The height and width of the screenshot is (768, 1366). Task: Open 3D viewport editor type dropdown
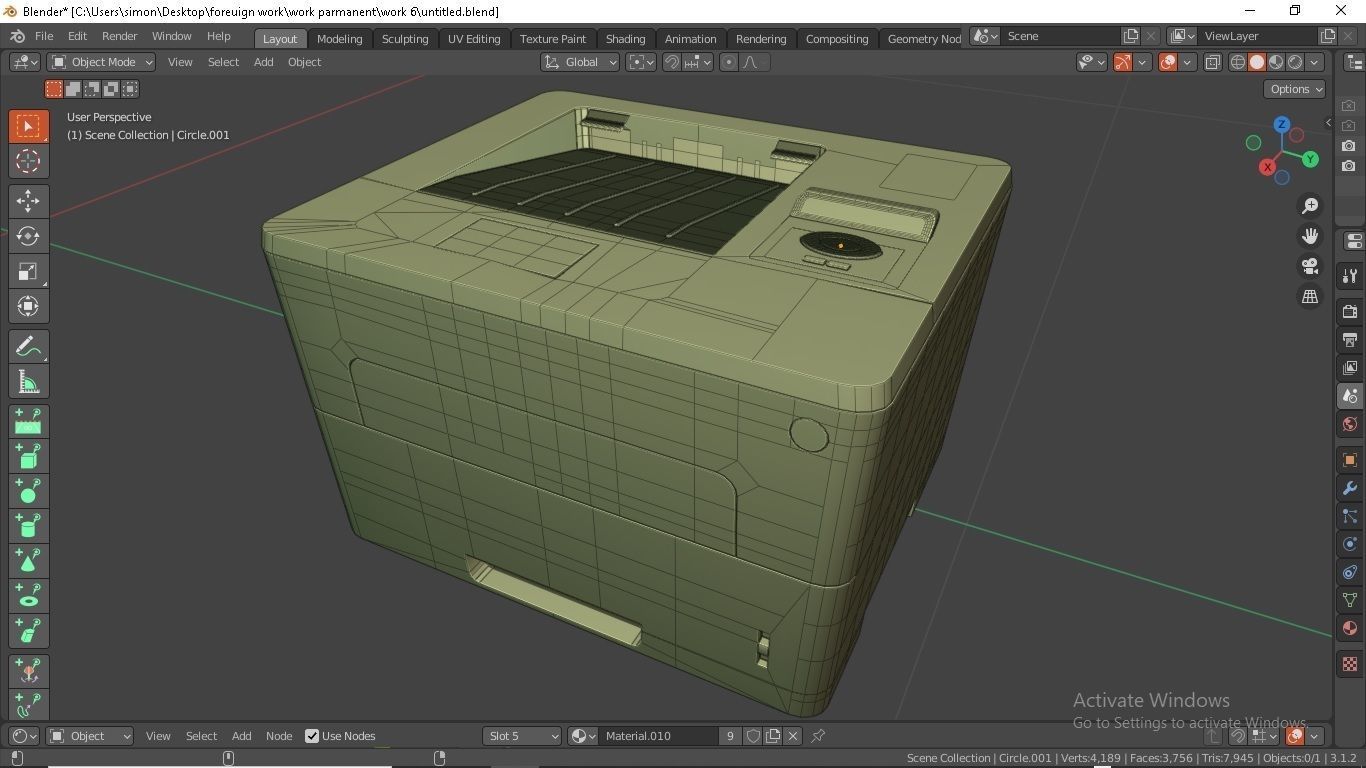24,62
